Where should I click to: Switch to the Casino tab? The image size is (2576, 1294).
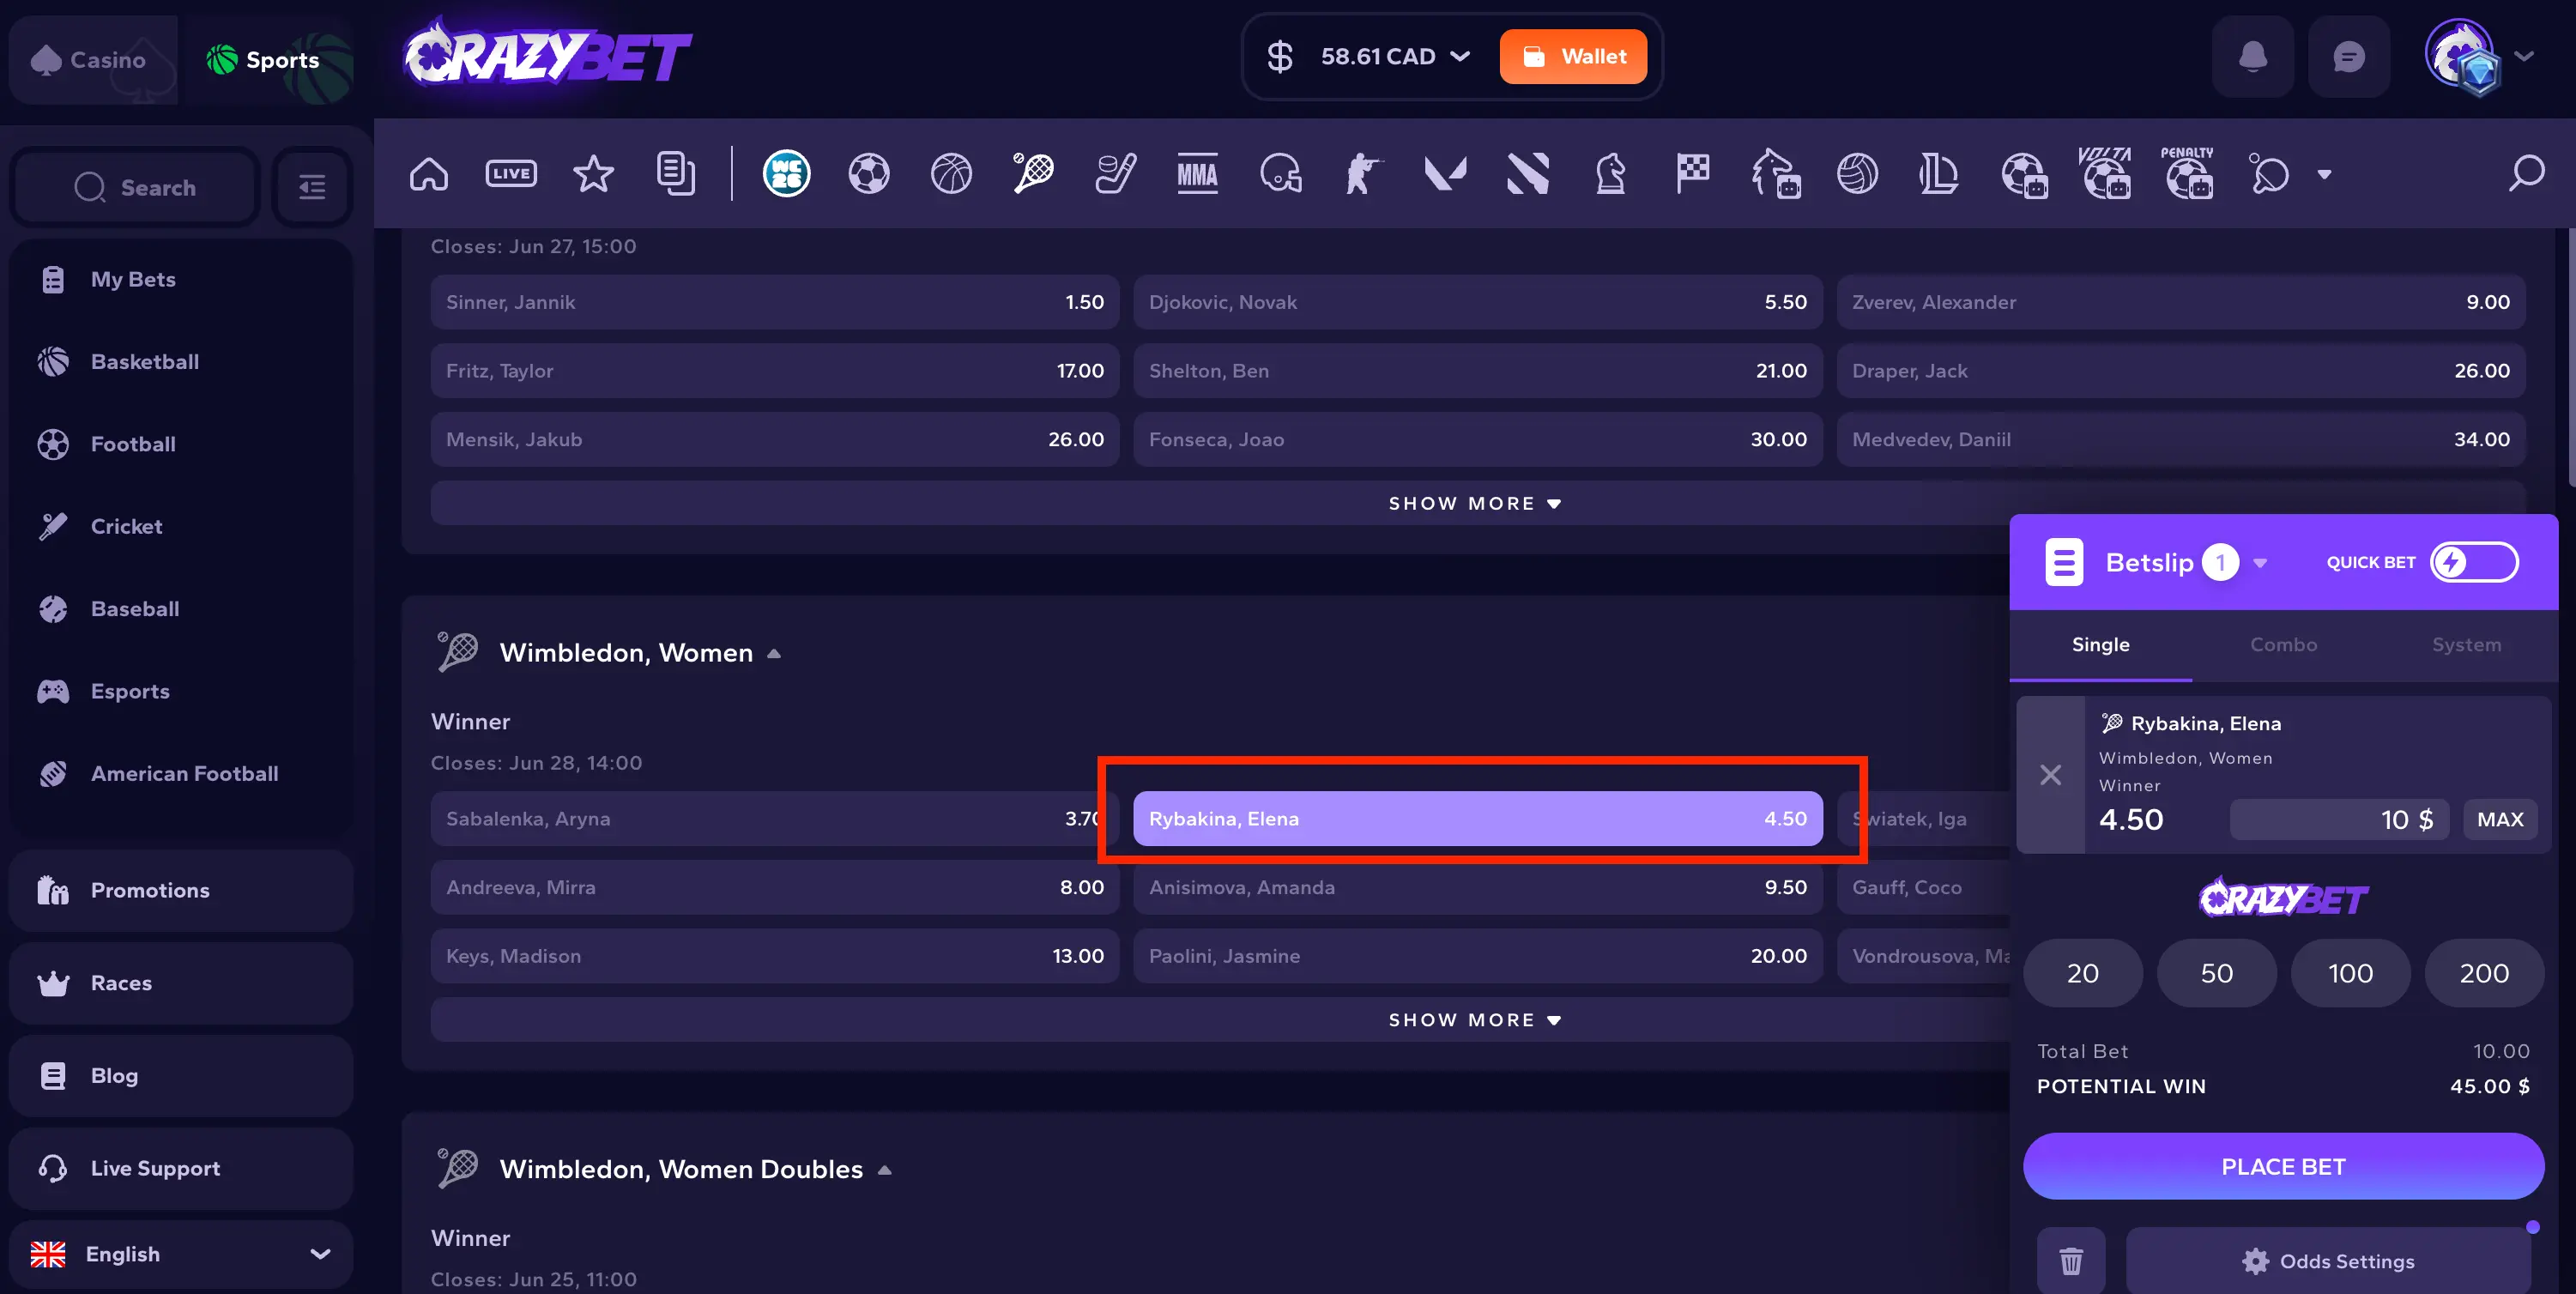(93, 60)
